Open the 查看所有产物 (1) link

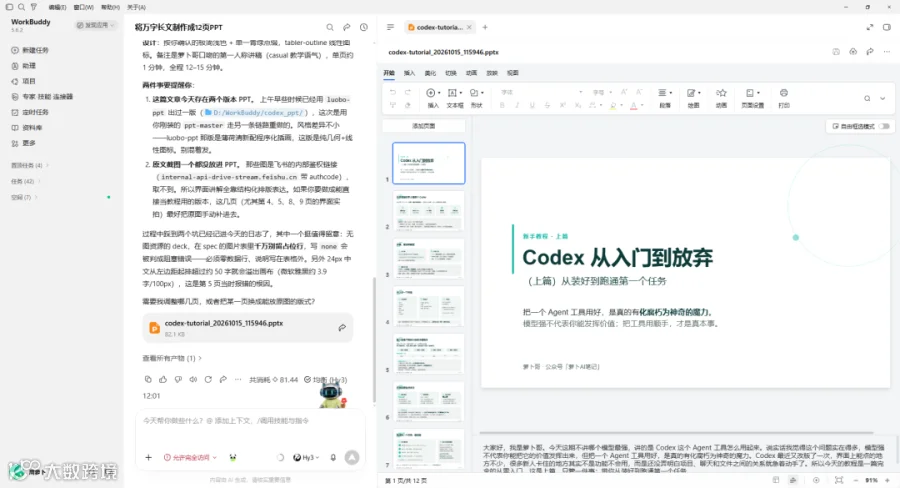coord(172,358)
